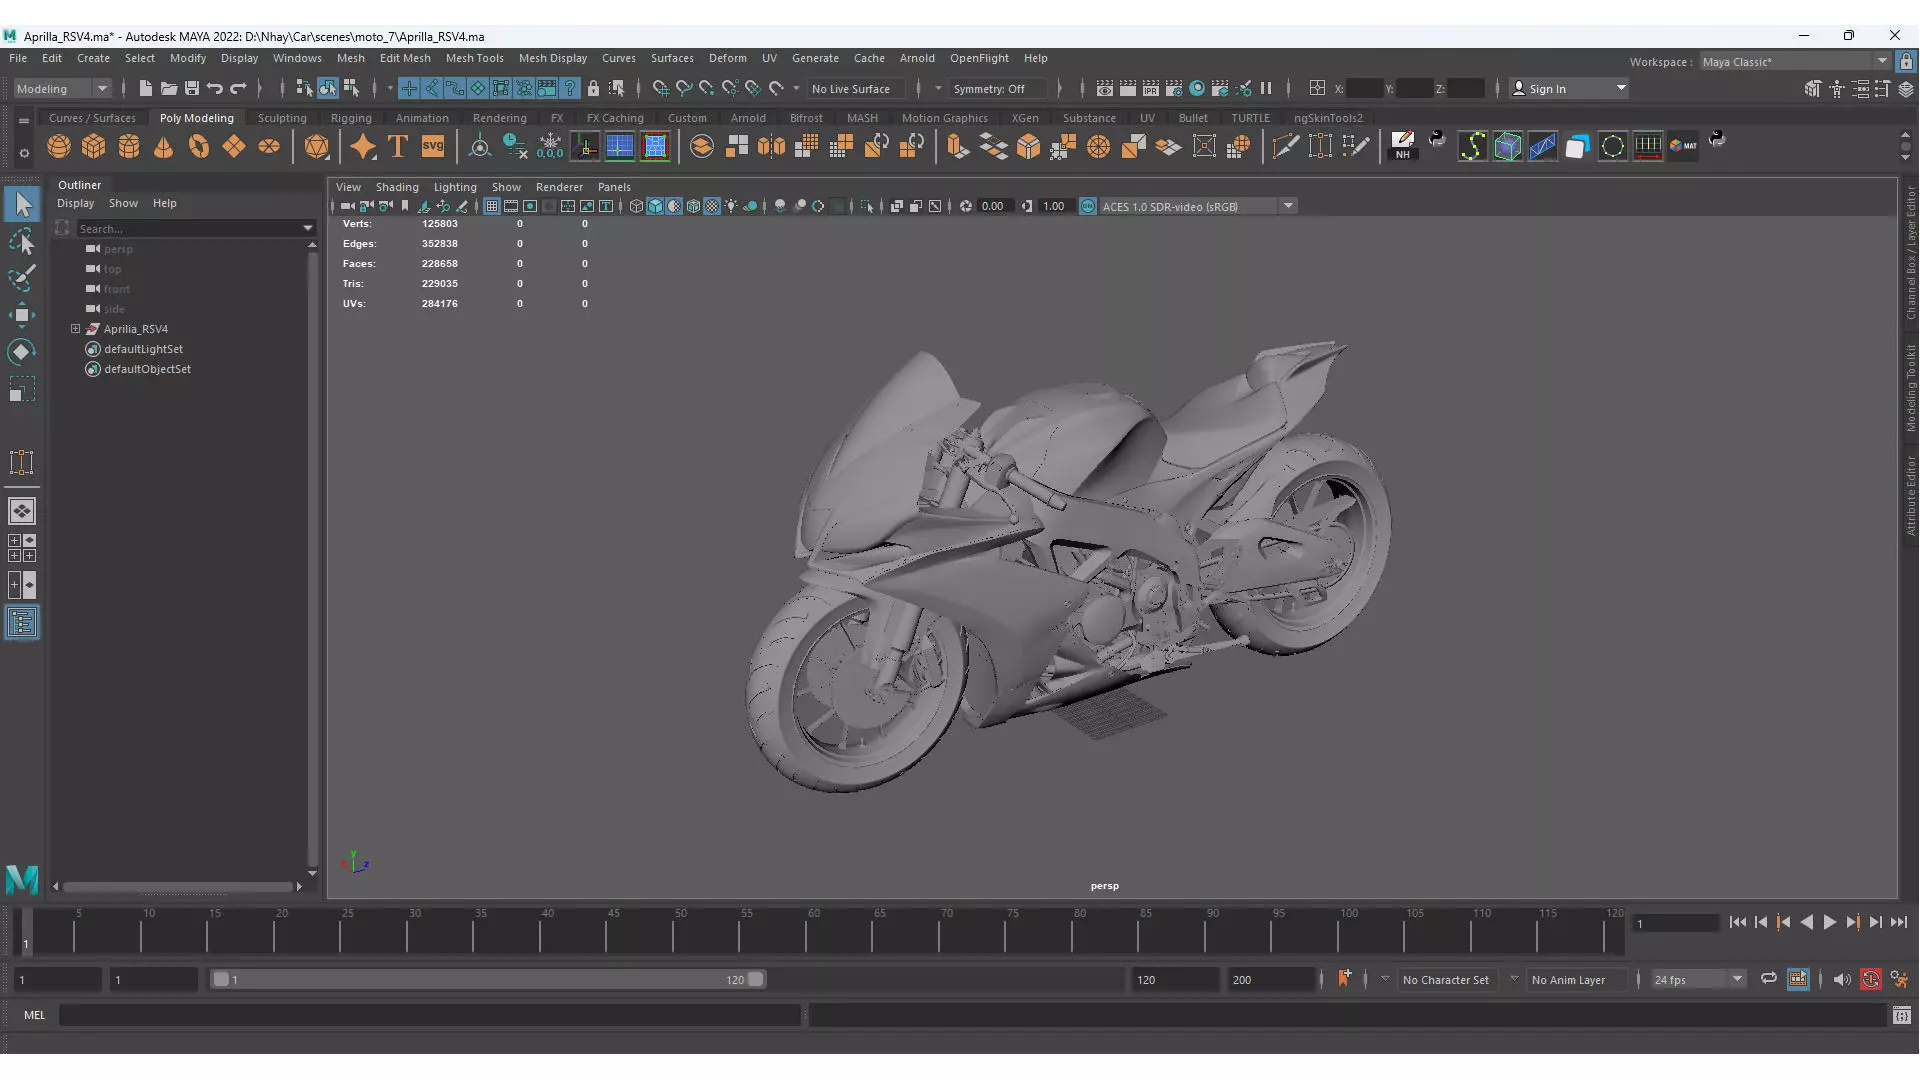Click the Redo arrow icon
Image resolution: width=1920 pixels, height=1080 pixels.
(238, 89)
